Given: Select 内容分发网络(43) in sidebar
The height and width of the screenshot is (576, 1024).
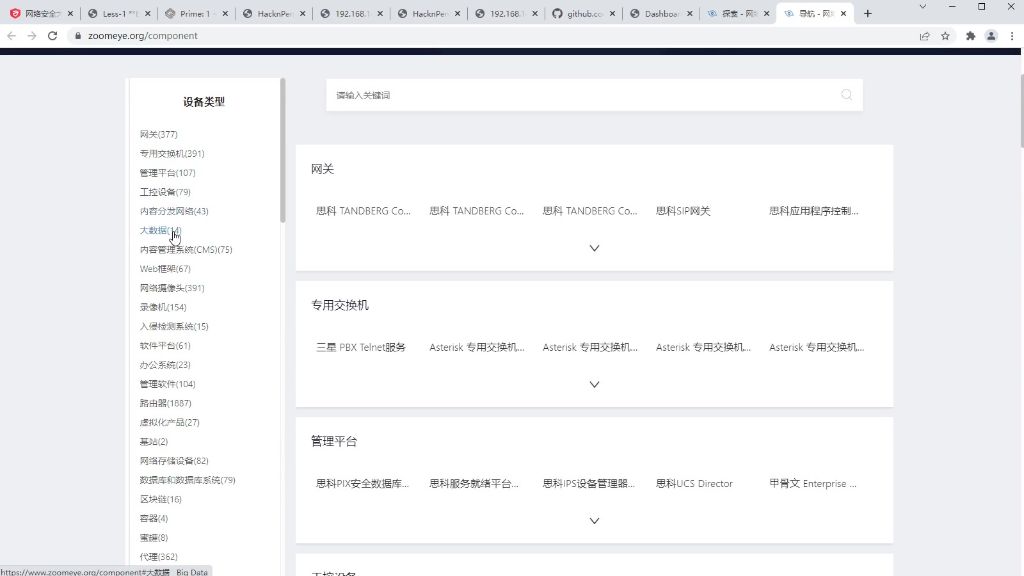Looking at the screenshot, I should 174,211.
